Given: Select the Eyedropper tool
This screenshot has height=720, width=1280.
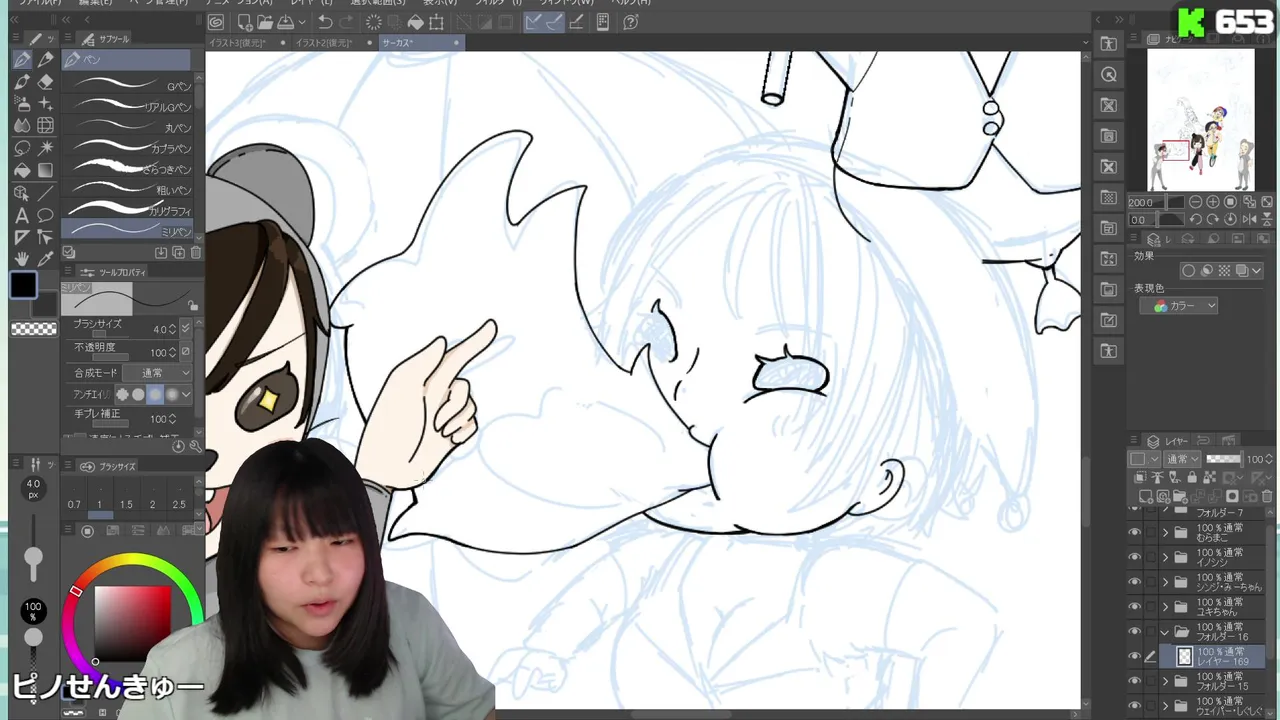Looking at the screenshot, I should (45, 259).
